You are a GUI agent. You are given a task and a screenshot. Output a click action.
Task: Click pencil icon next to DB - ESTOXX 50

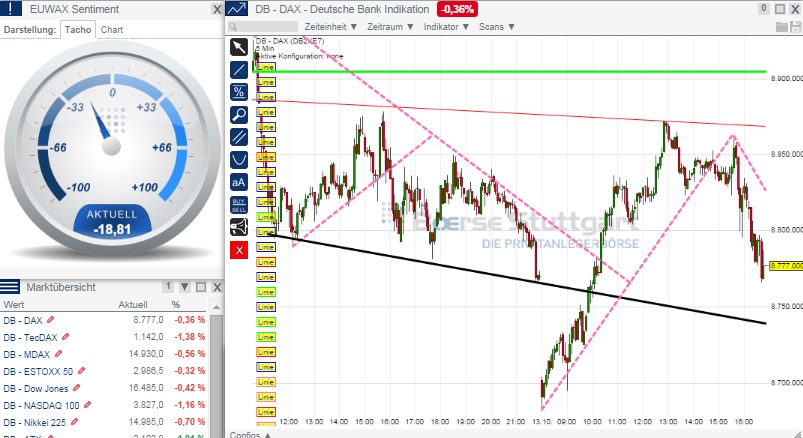click(81, 371)
